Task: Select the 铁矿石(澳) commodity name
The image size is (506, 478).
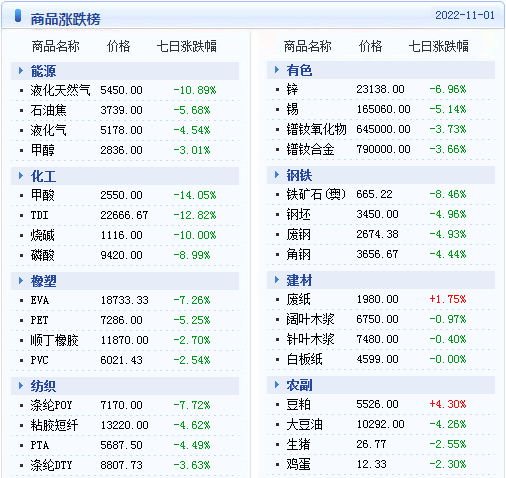Action: pos(316,194)
